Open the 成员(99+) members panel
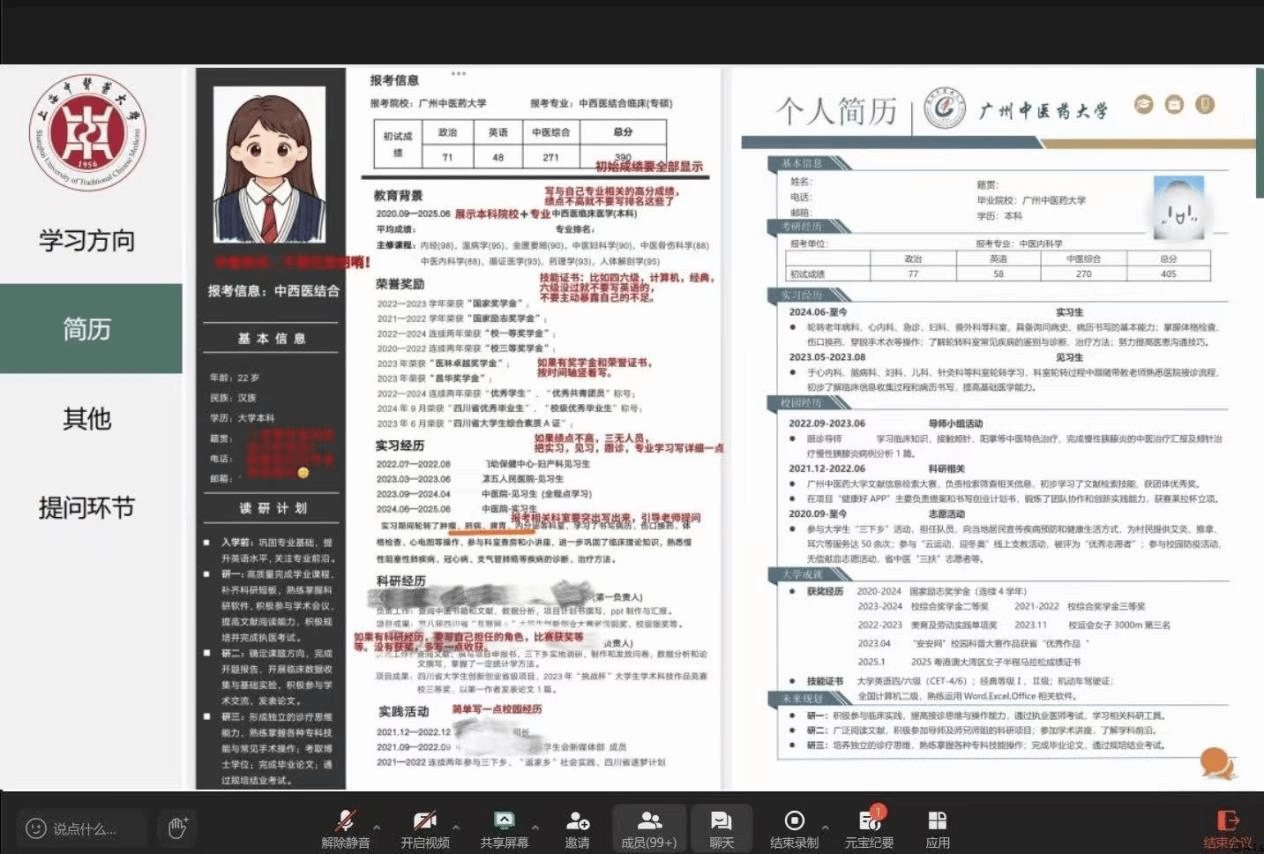This screenshot has height=854, width=1264. tap(649, 821)
